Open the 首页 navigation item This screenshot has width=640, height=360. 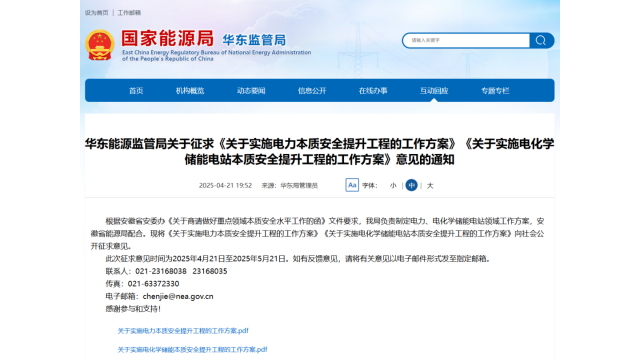click(136, 91)
